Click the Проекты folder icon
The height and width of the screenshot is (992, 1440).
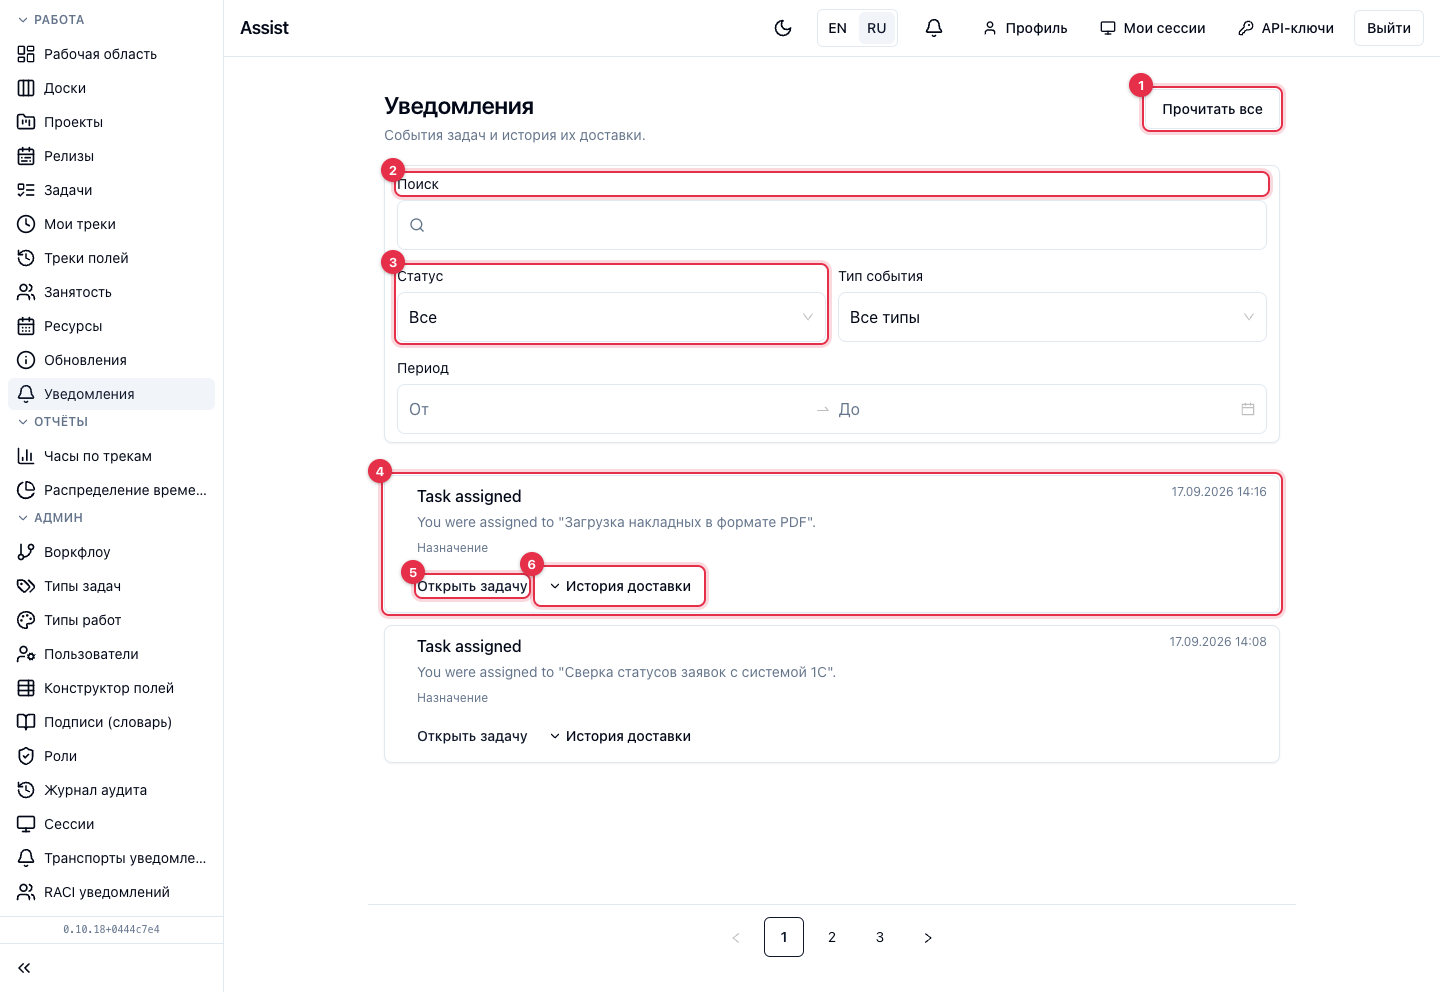click(x=26, y=122)
